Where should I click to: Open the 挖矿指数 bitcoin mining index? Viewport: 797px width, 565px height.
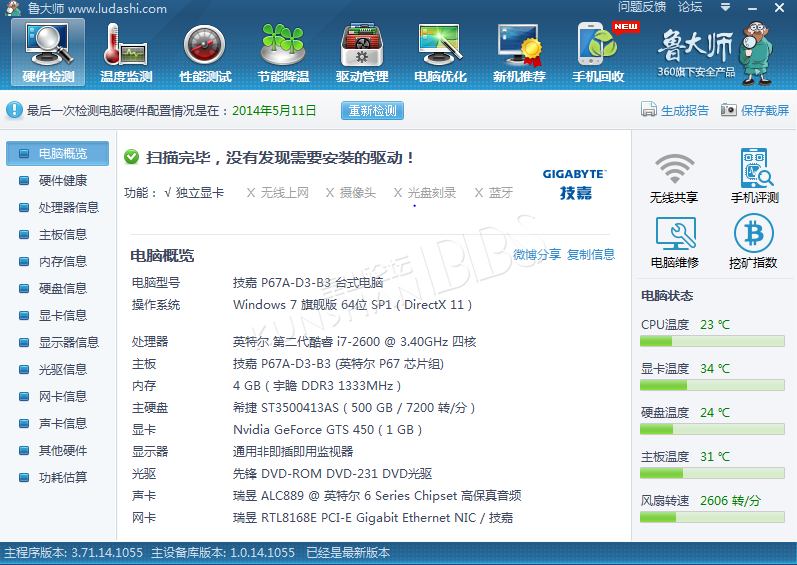[x=754, y=243]
